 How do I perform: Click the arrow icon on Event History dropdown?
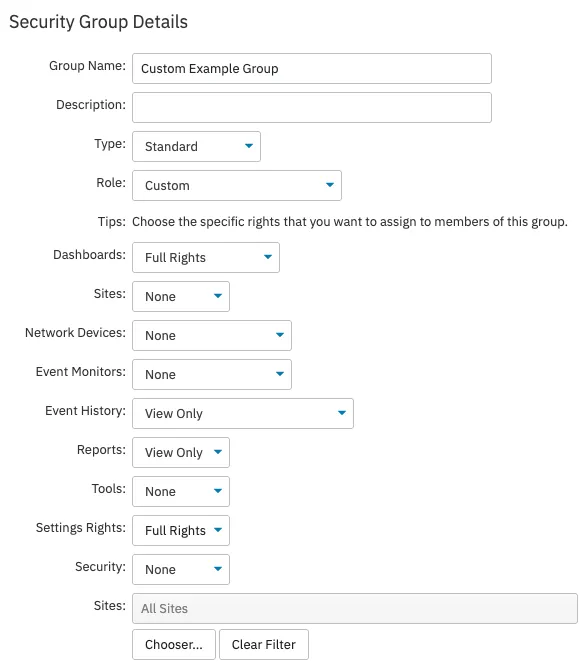pos(342,412)
